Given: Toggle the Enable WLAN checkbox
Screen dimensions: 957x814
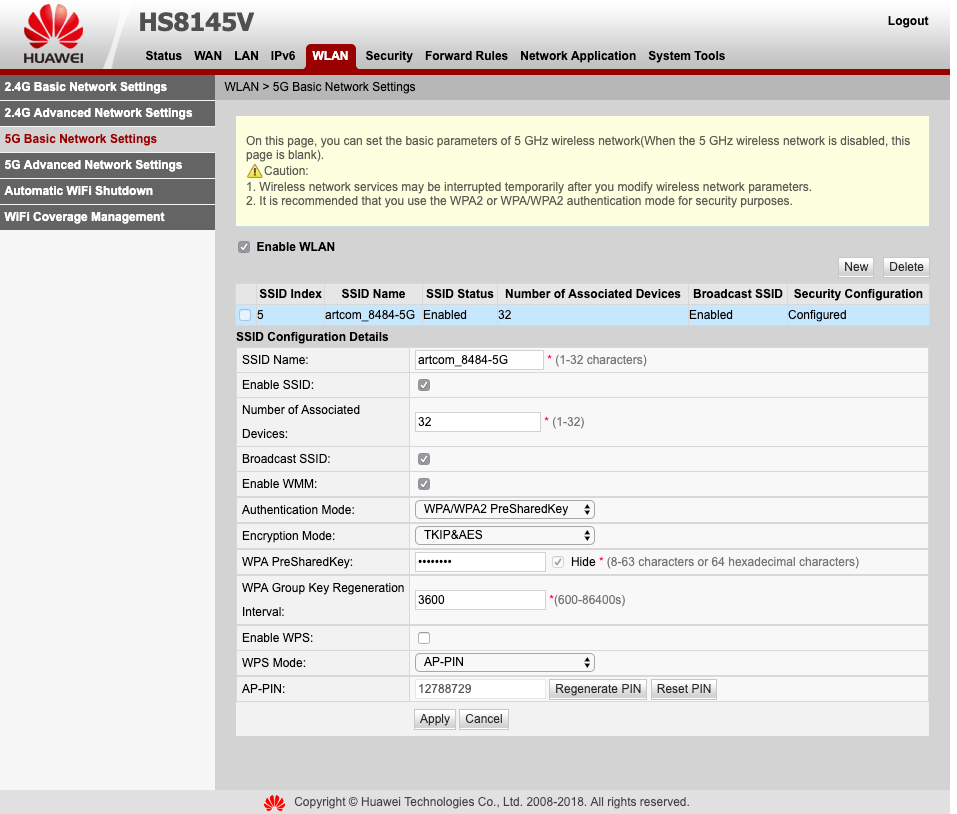Looking at the screenshot, I should [x=244, y=247].
